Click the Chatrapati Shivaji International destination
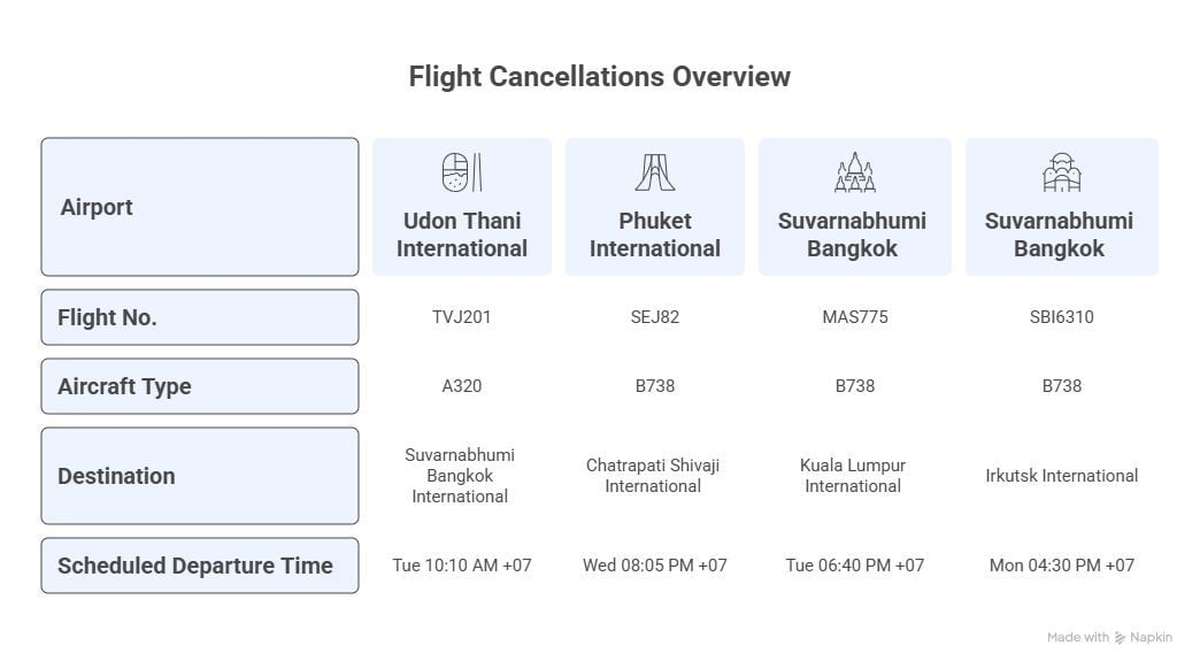This screenshot has height=669, width=1200. pyautogui.click(x=653, y=476)
